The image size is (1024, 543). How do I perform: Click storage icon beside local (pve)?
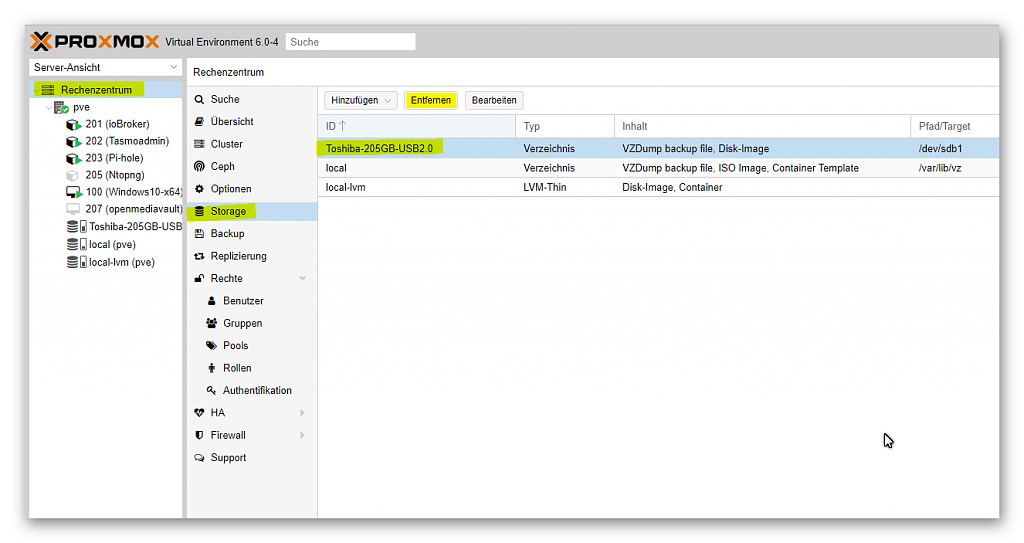click(76, 244)
